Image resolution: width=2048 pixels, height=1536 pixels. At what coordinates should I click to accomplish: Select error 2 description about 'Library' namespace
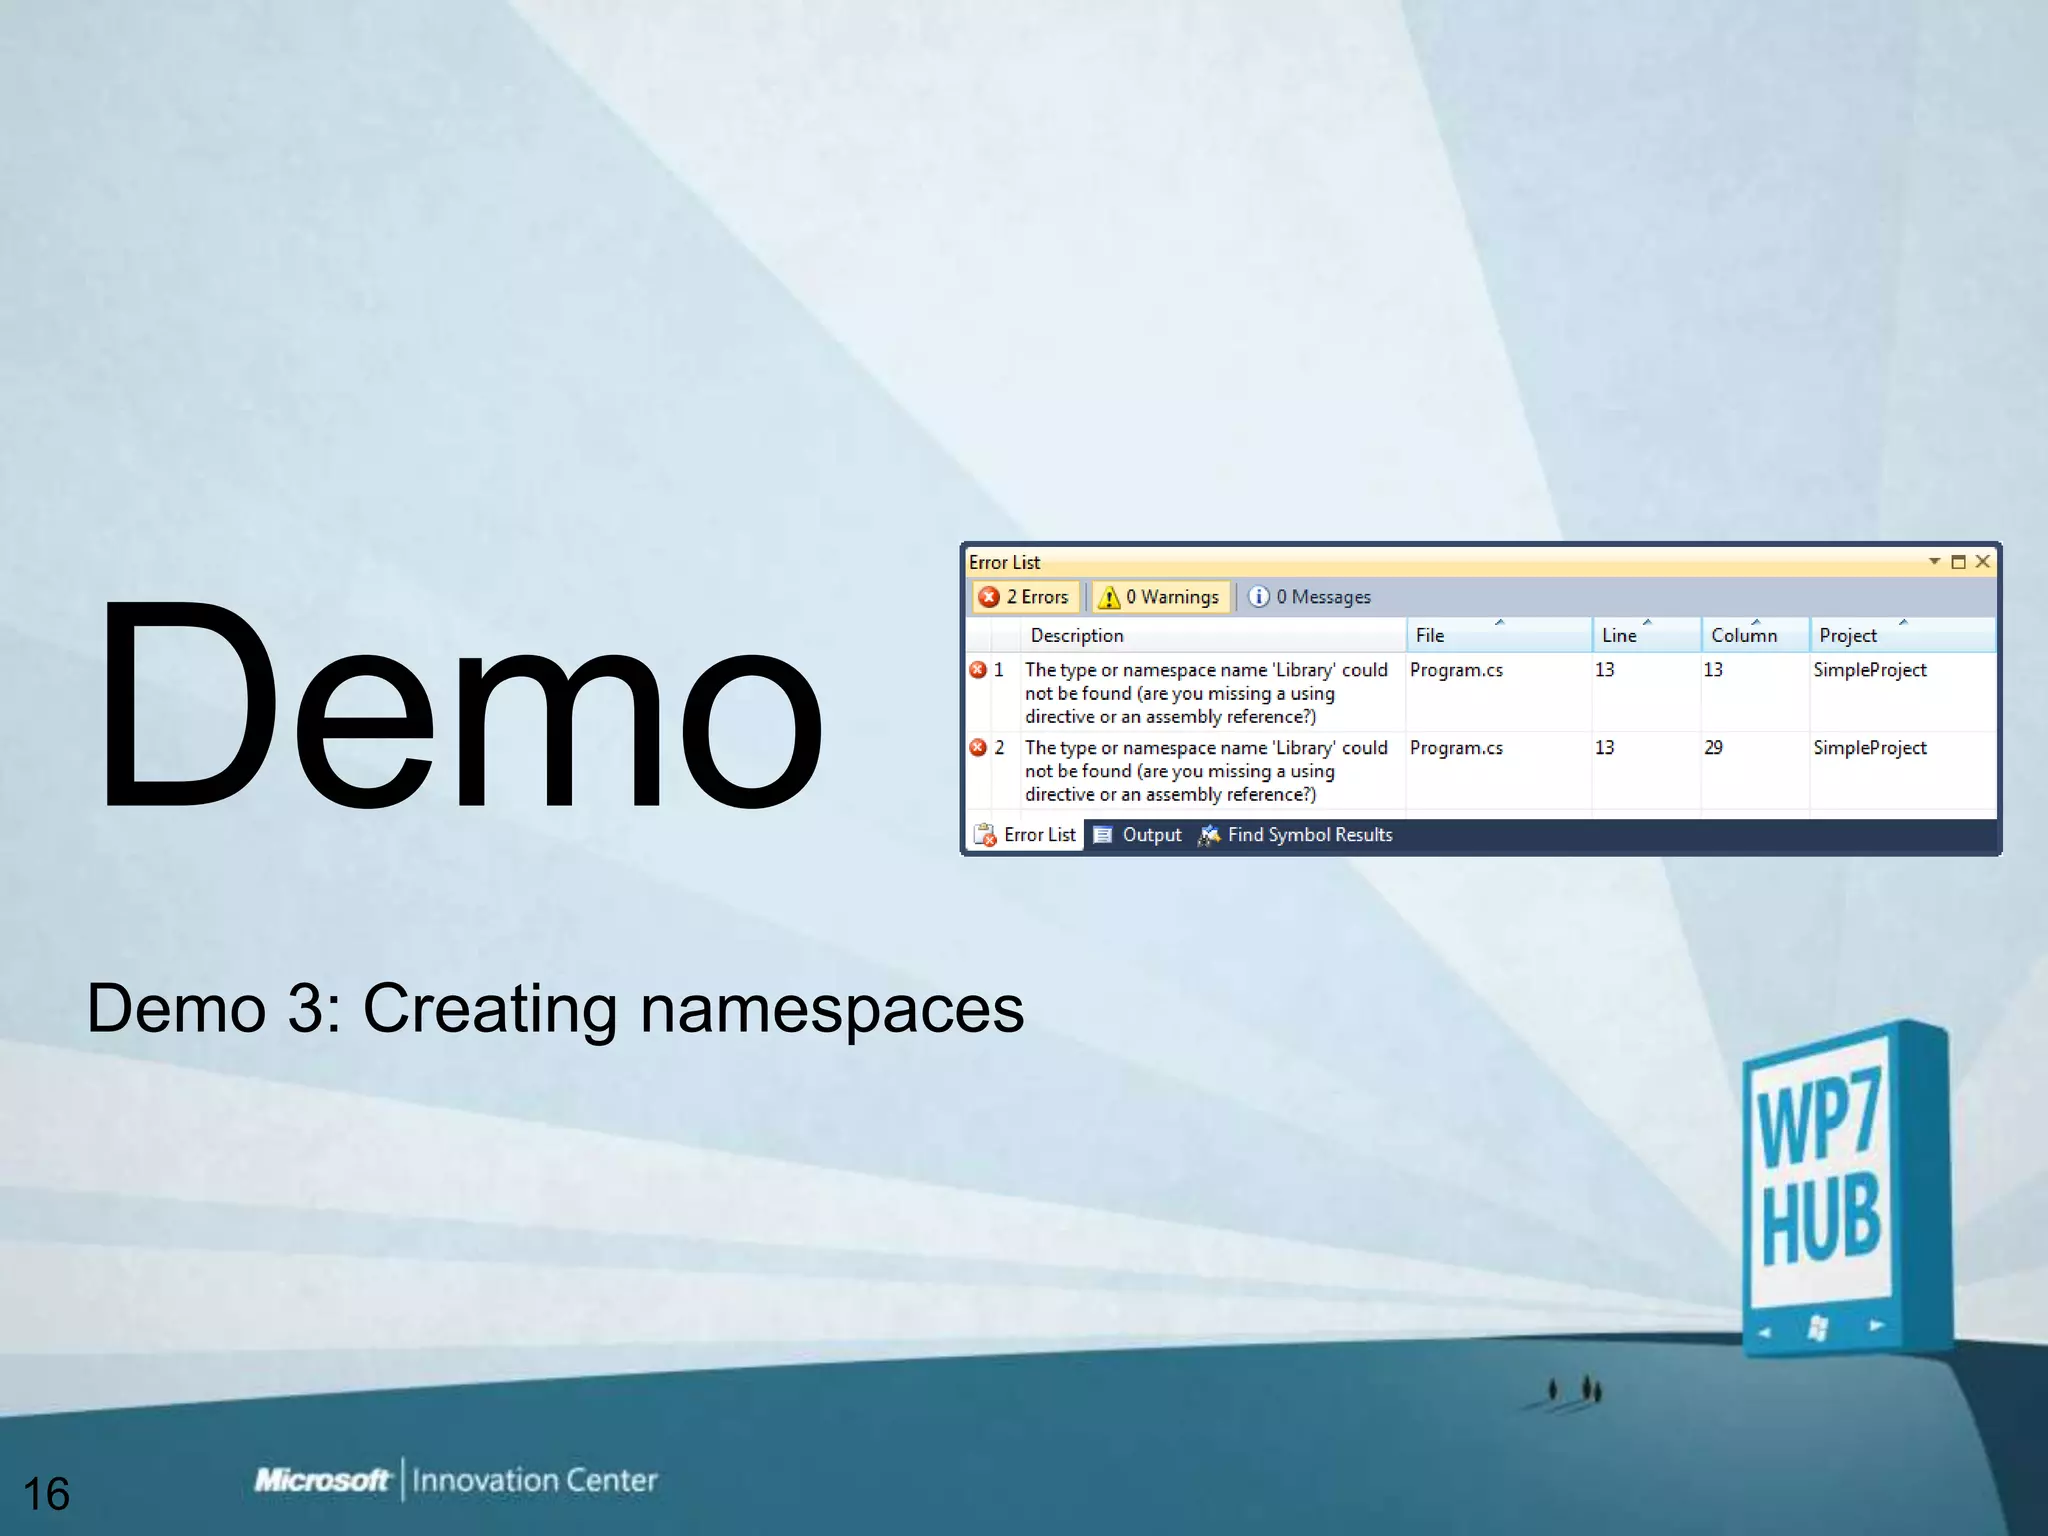(x=1206, y=771)
